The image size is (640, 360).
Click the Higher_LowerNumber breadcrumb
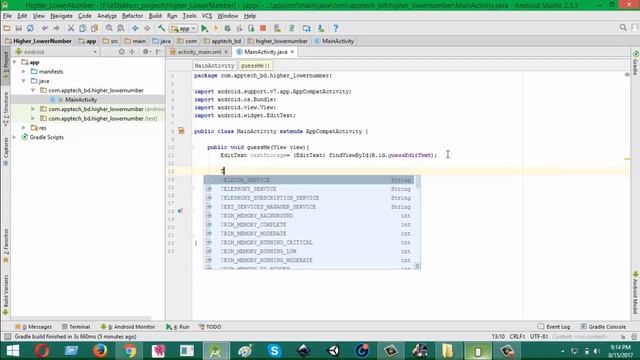(38, 41)
